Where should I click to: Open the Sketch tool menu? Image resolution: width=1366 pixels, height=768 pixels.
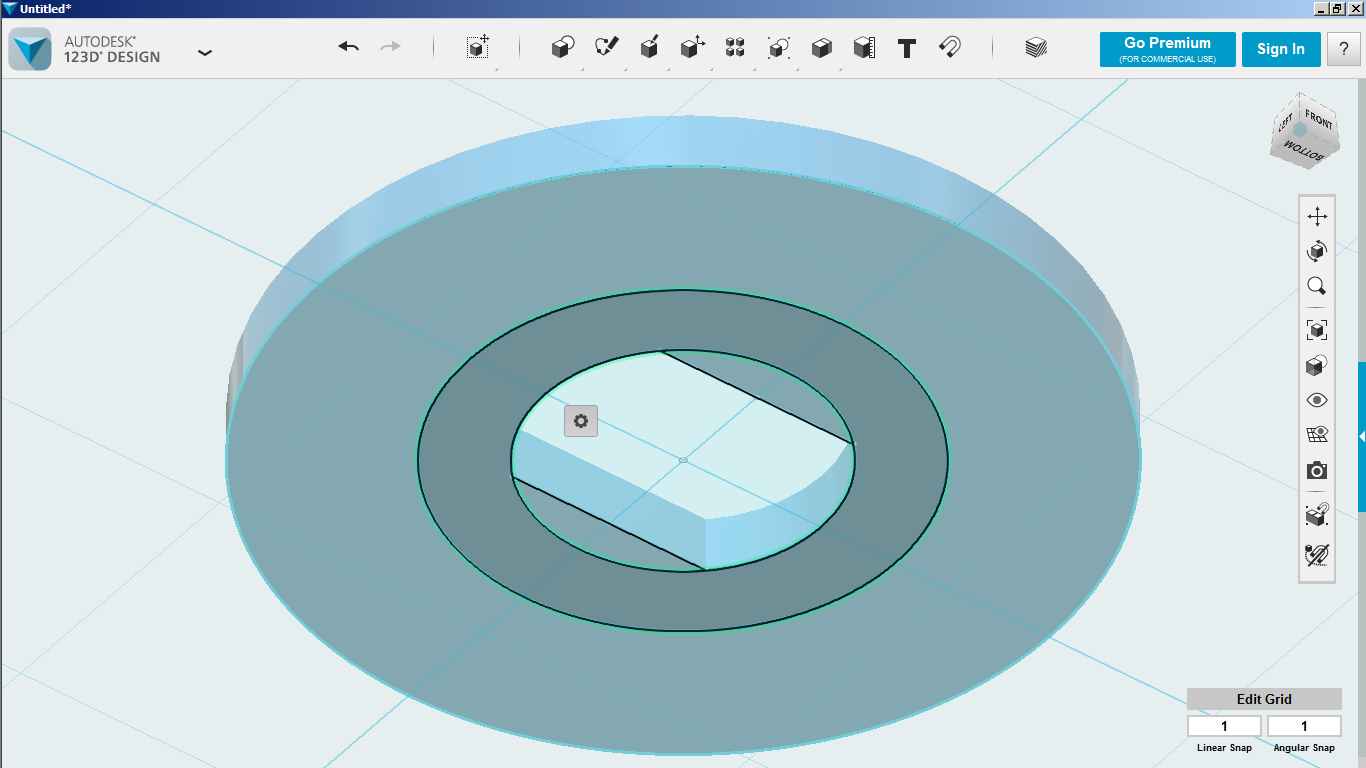click(x=606, y=47)
